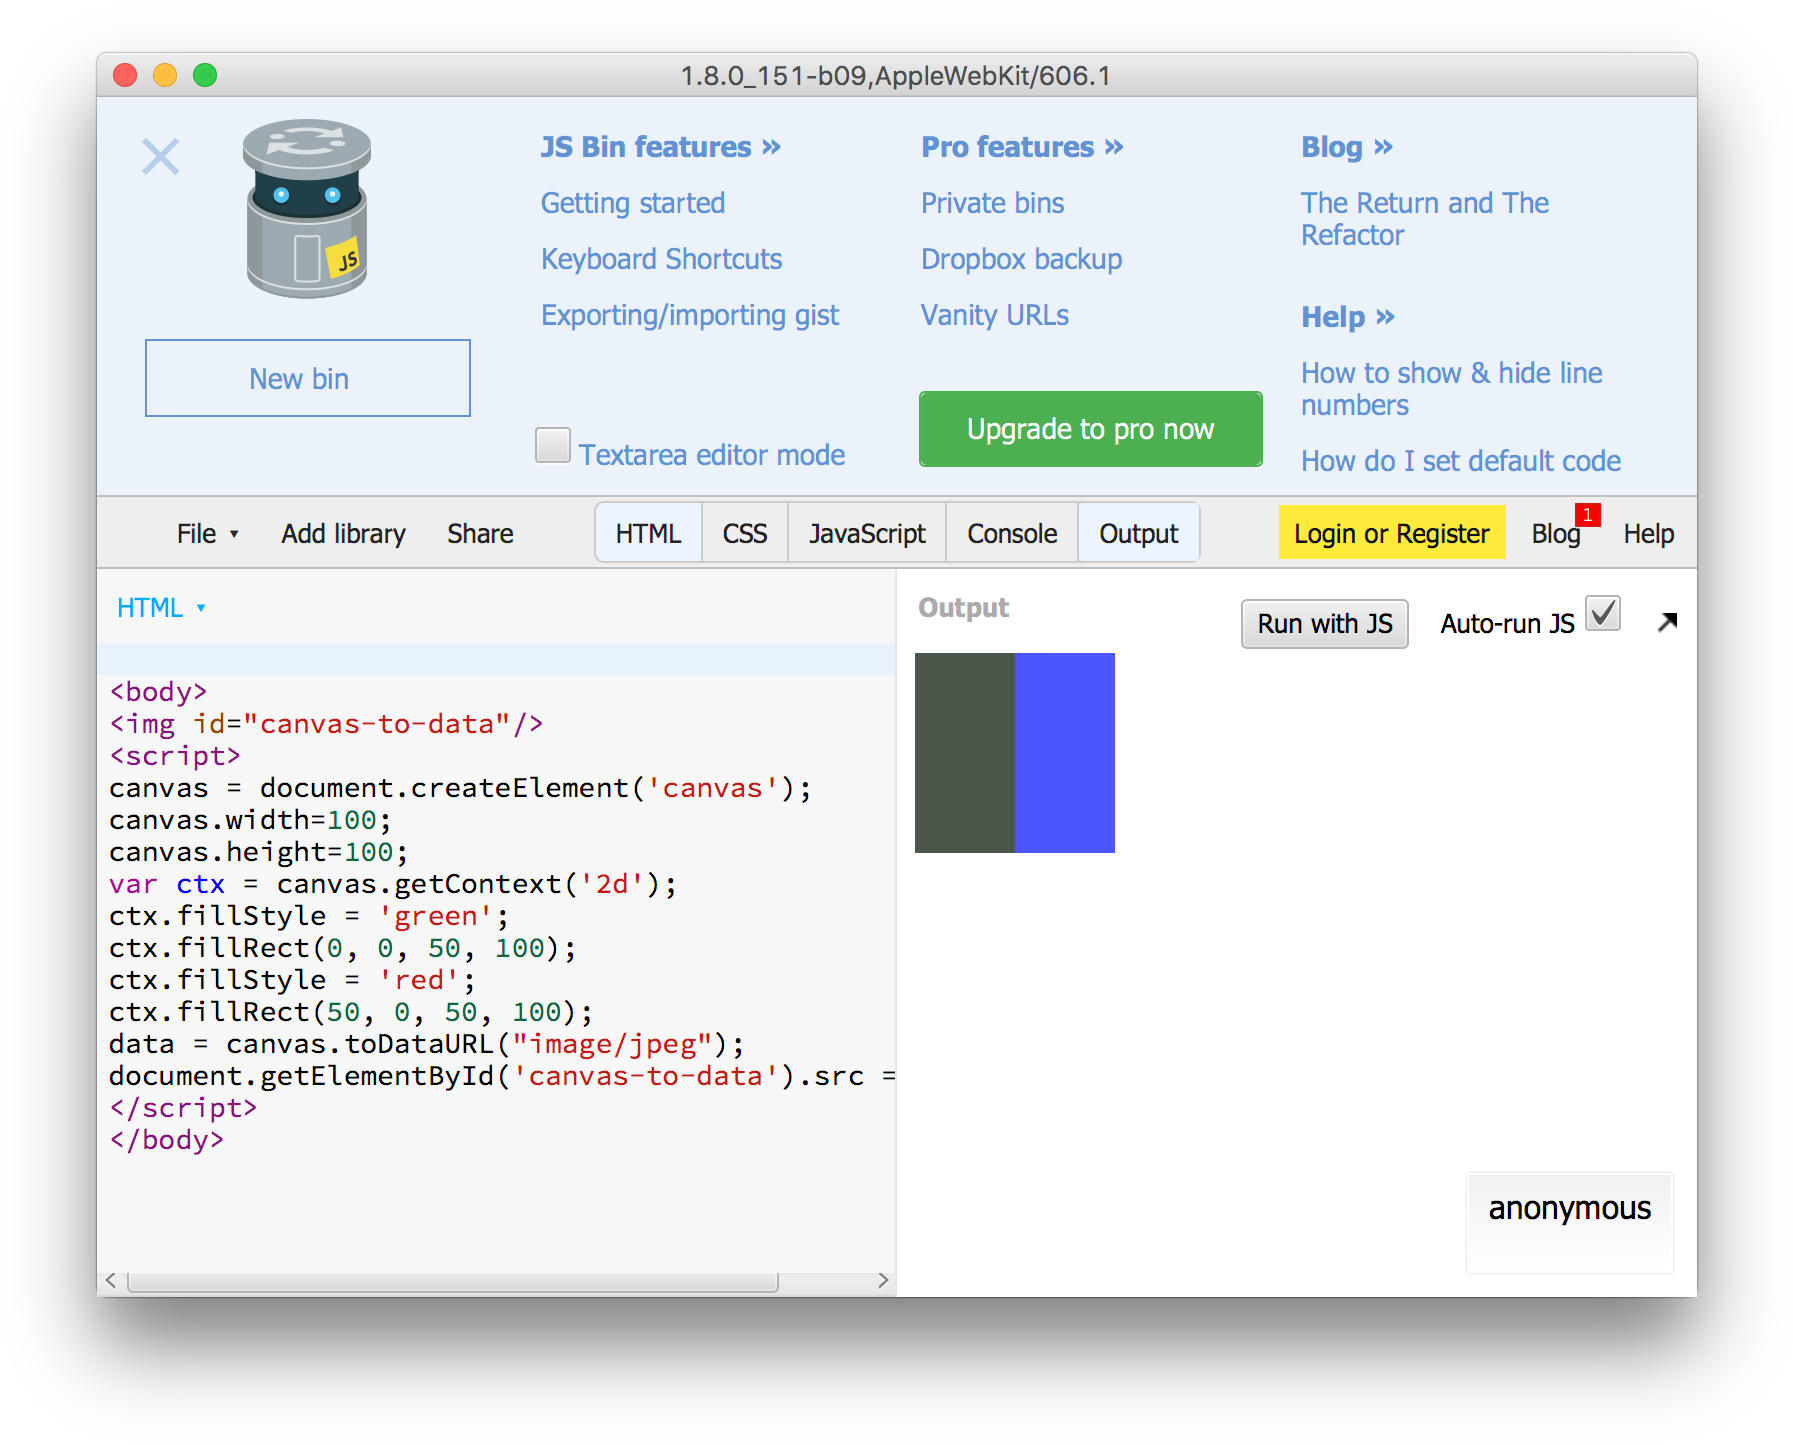Expand the HTML panel language dropdown
This screenshot has width=1793, height=1445.
(x=161, y=608)
